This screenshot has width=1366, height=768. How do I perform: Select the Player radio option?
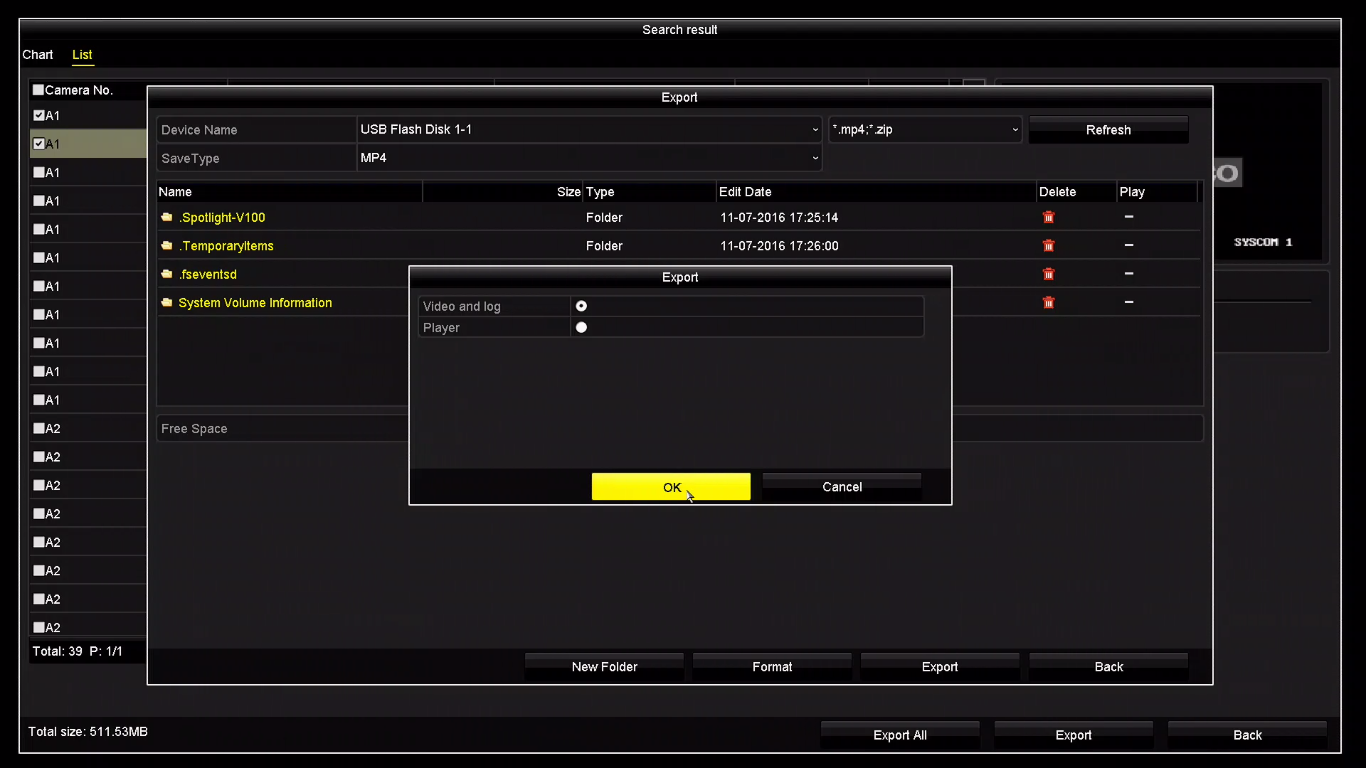pos(581,327)
